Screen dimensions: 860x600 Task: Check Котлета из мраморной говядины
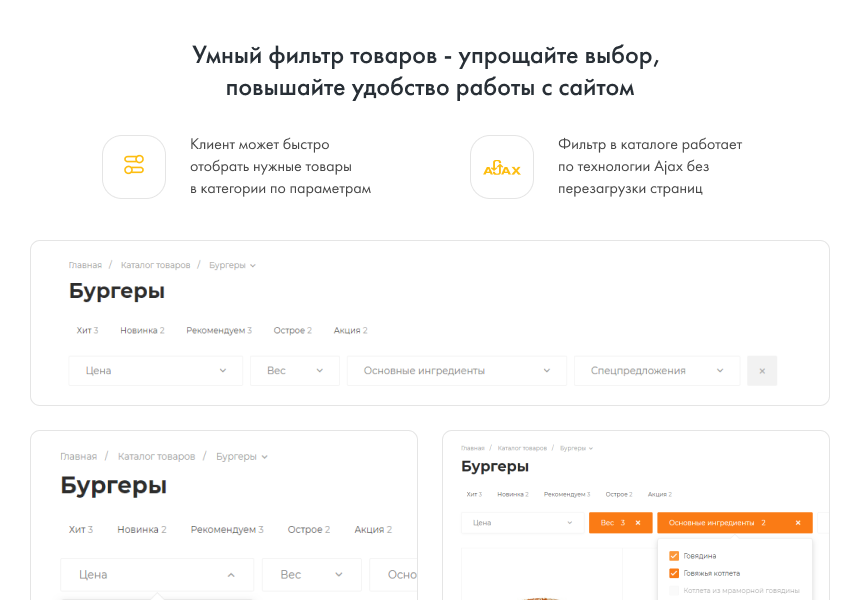[x=673, y=590]
